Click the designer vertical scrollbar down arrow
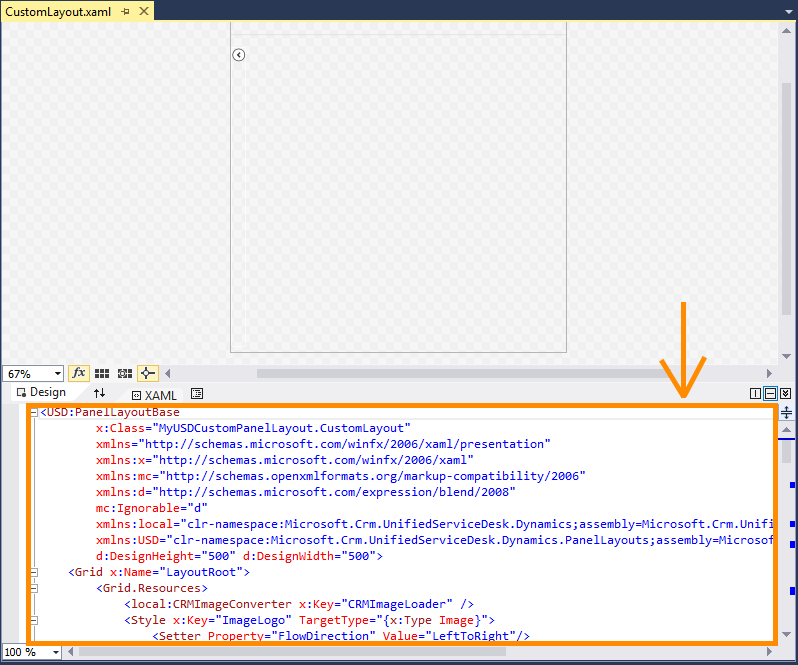This screenshot has width=798, height=665. [x=786, y=356]
